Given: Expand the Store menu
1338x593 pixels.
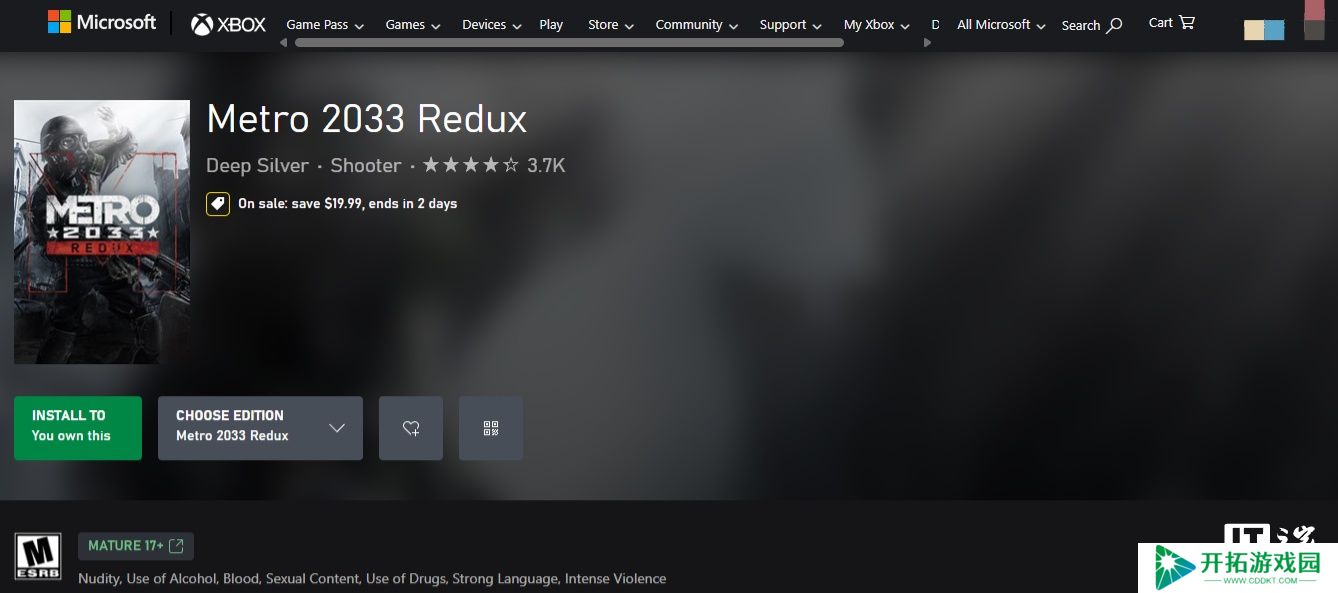Looking at the screenshot, I should [611, 25].
